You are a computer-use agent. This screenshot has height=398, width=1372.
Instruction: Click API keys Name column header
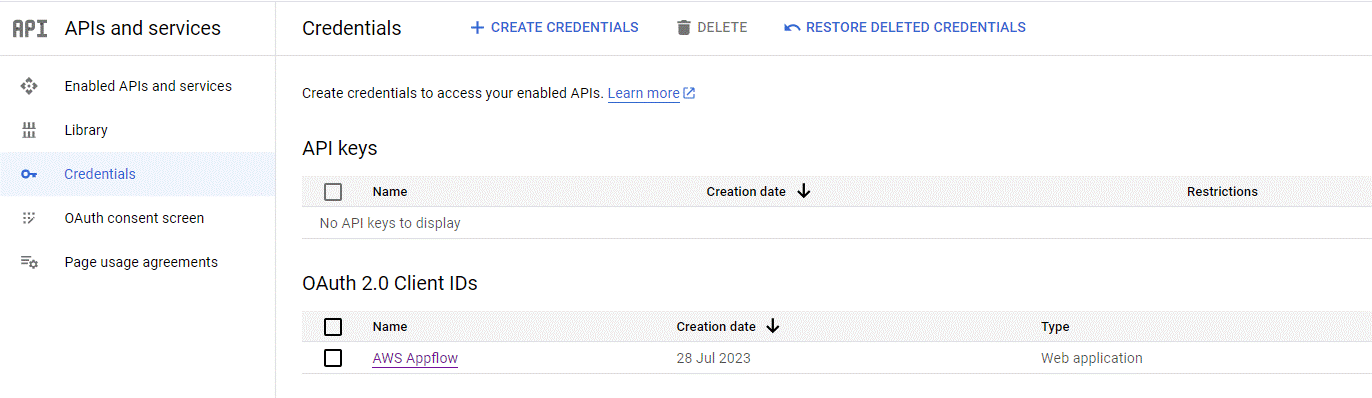point(390,192)
